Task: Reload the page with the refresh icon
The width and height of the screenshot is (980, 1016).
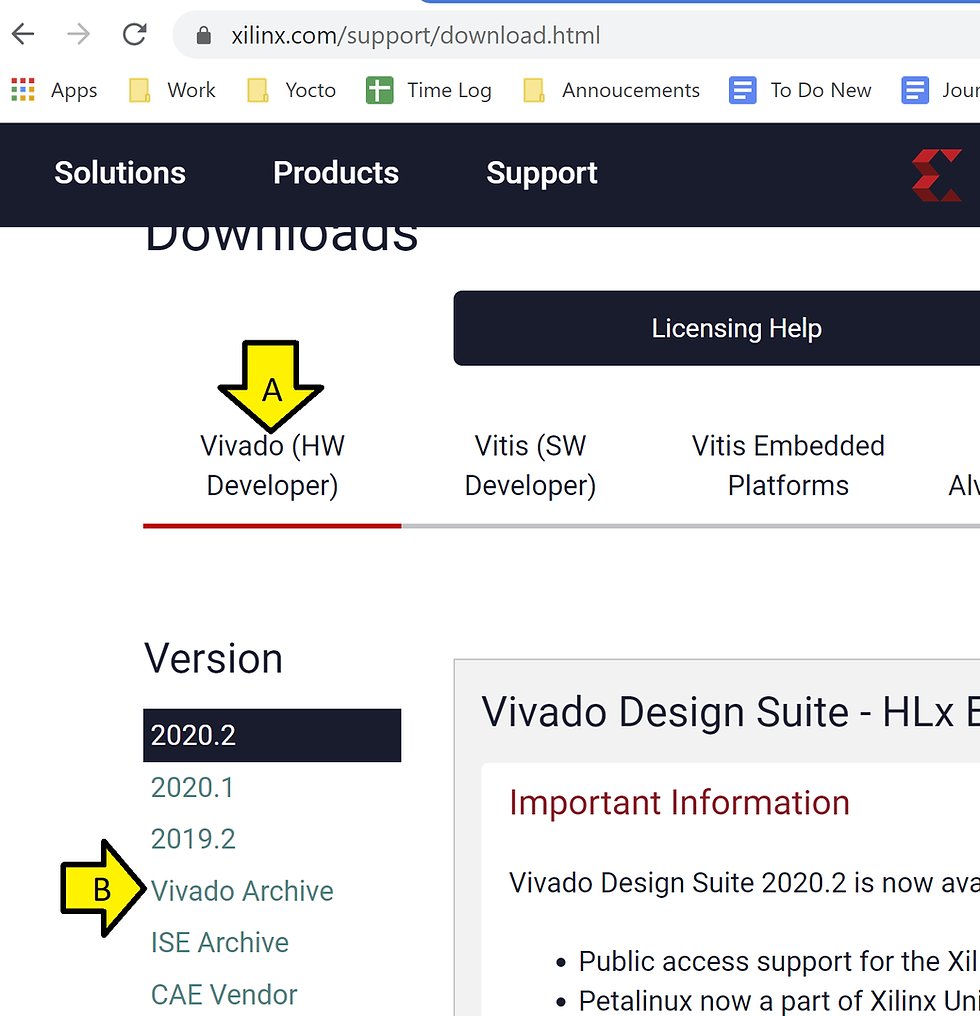Action: [x=134, y=34]
